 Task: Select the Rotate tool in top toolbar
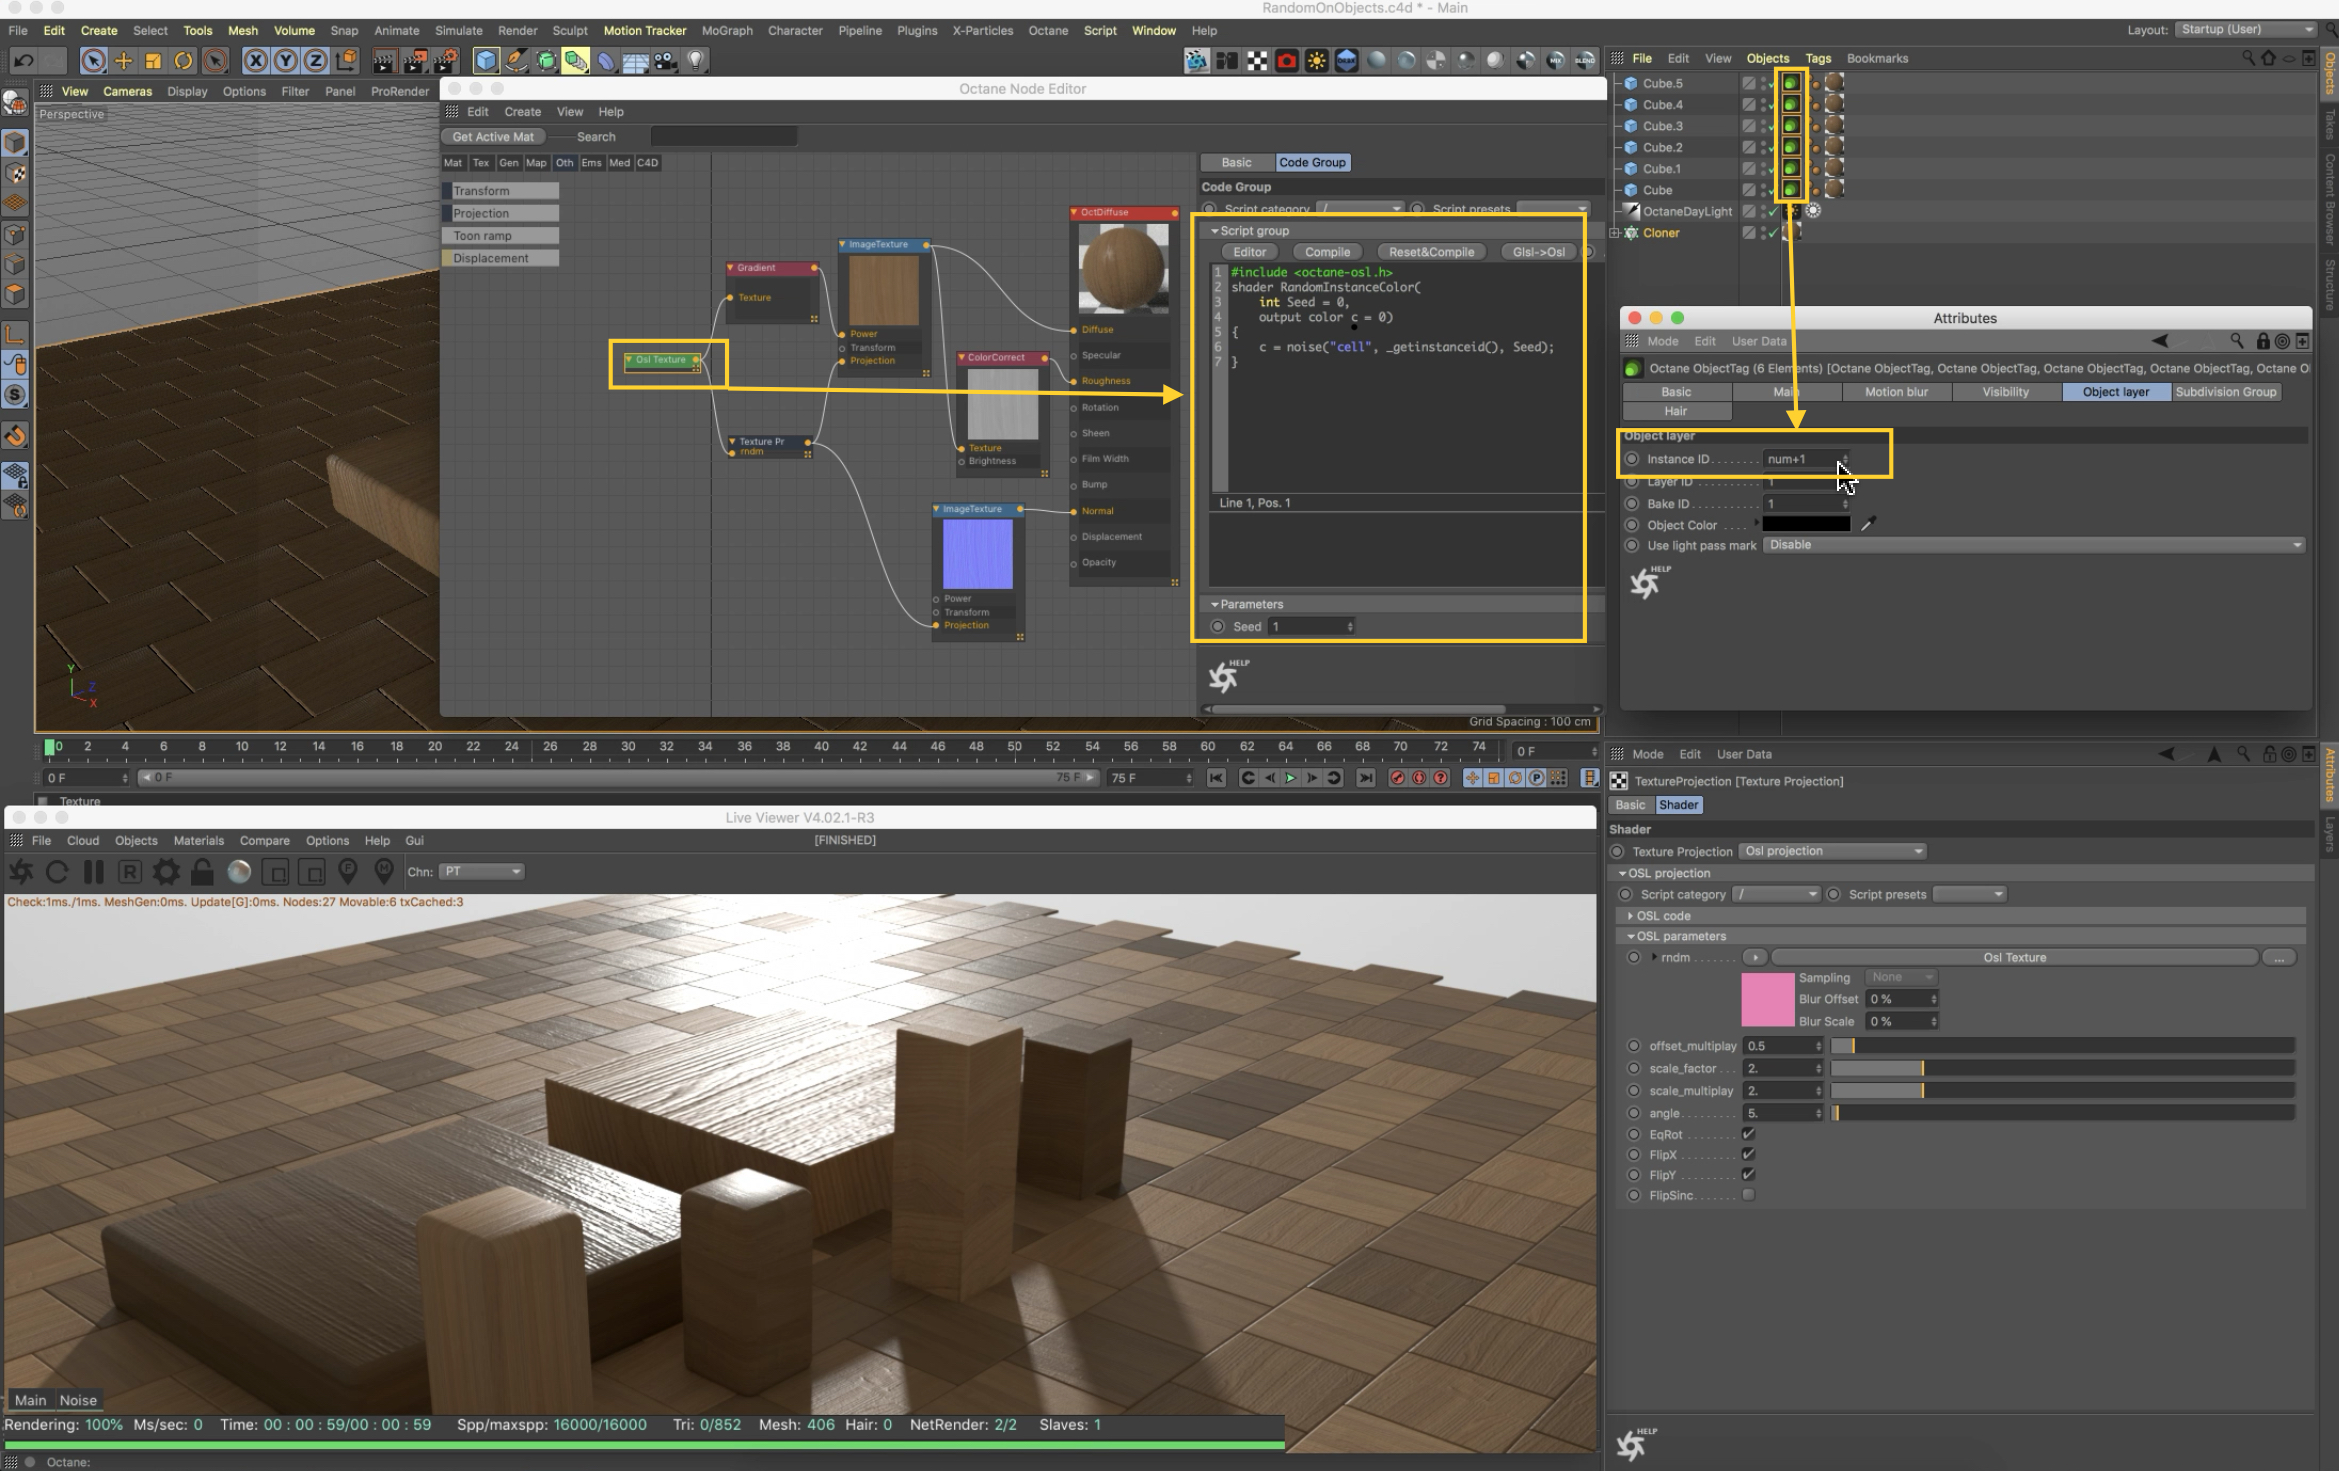pyautogui.click(x=184, y=61)
